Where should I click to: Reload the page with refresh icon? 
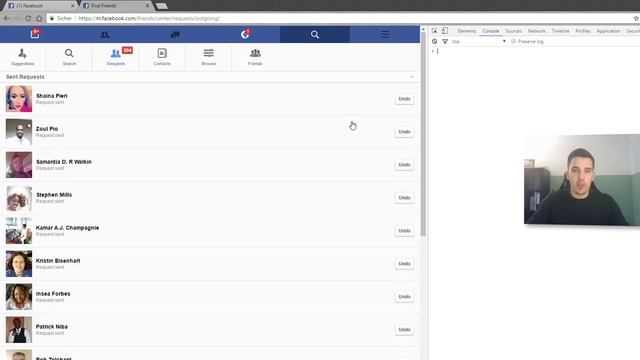(28, 18)
